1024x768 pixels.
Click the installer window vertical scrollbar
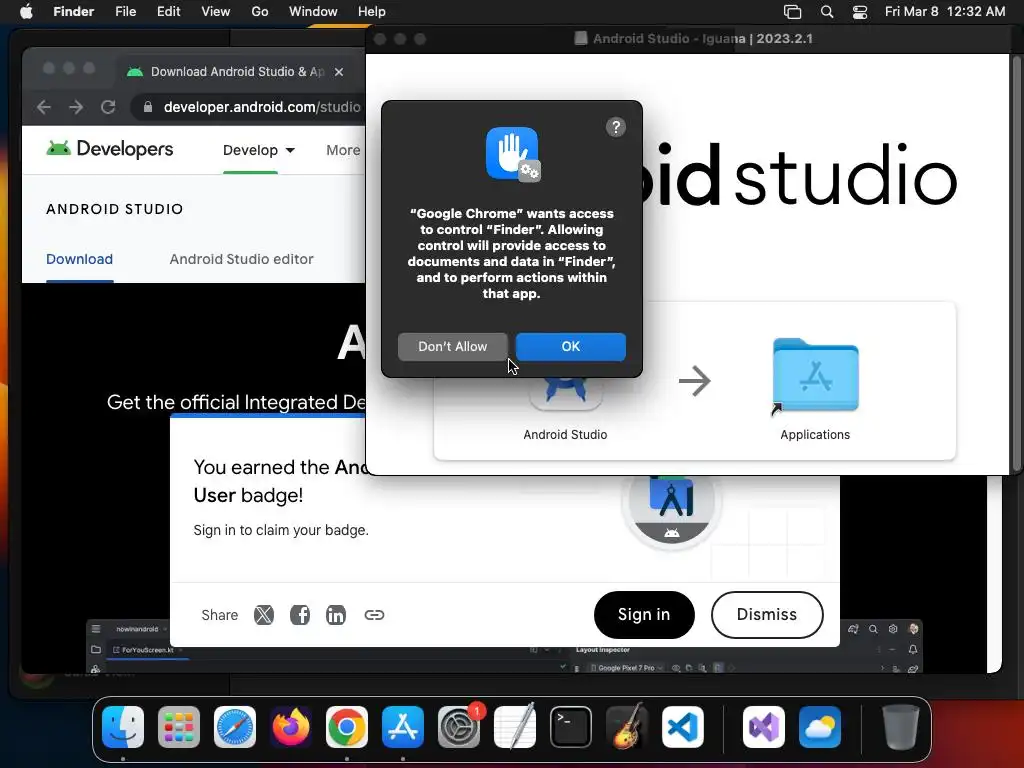[x=1016, y=263]
